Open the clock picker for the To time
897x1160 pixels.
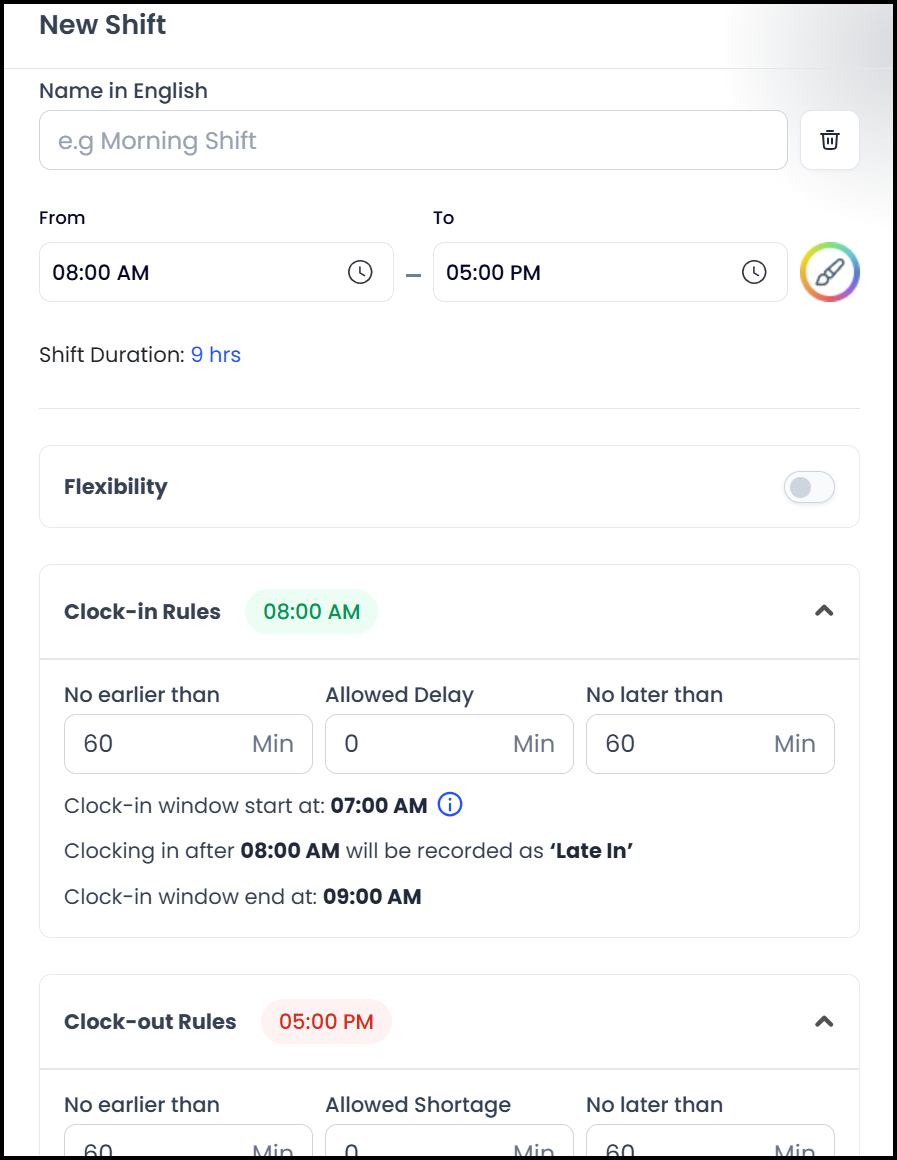click(x=753, y=272)
